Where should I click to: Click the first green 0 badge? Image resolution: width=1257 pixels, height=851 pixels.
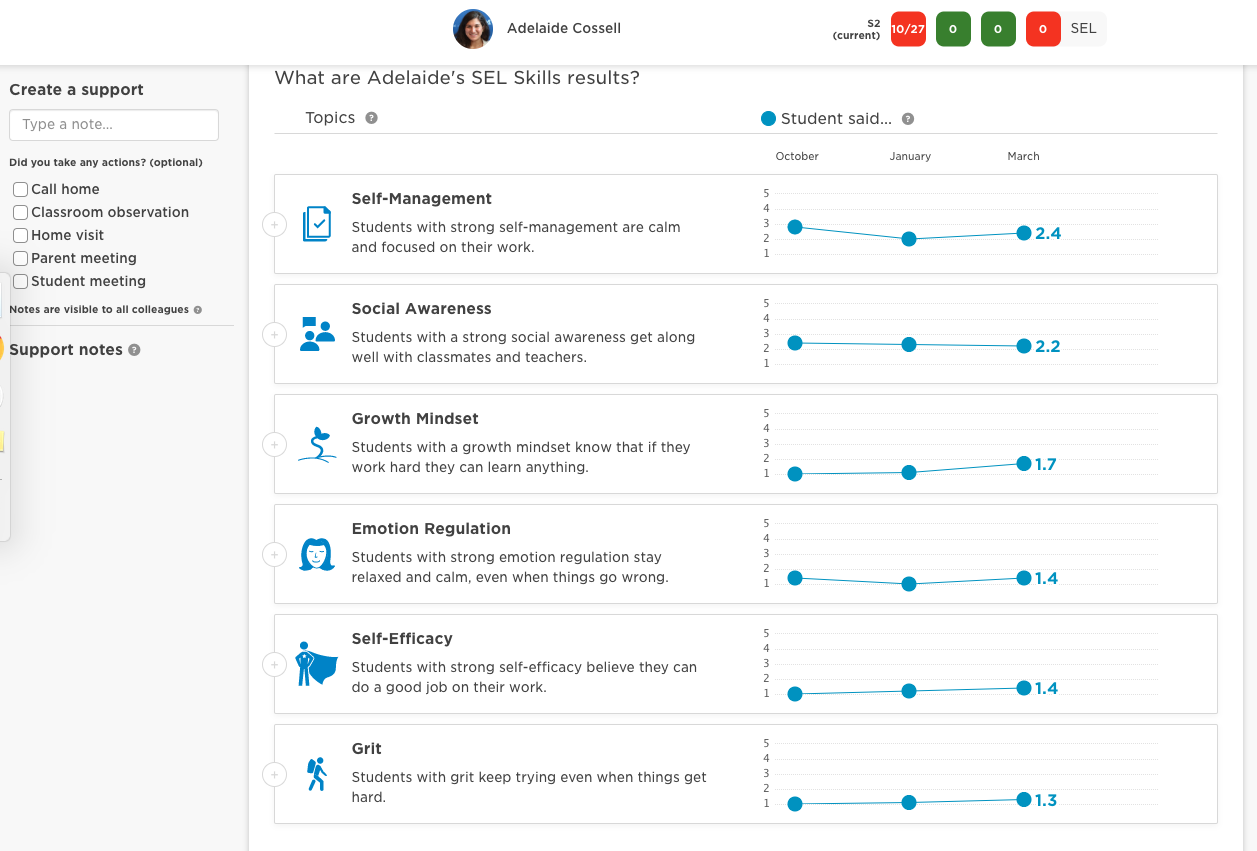click(953, 29)
